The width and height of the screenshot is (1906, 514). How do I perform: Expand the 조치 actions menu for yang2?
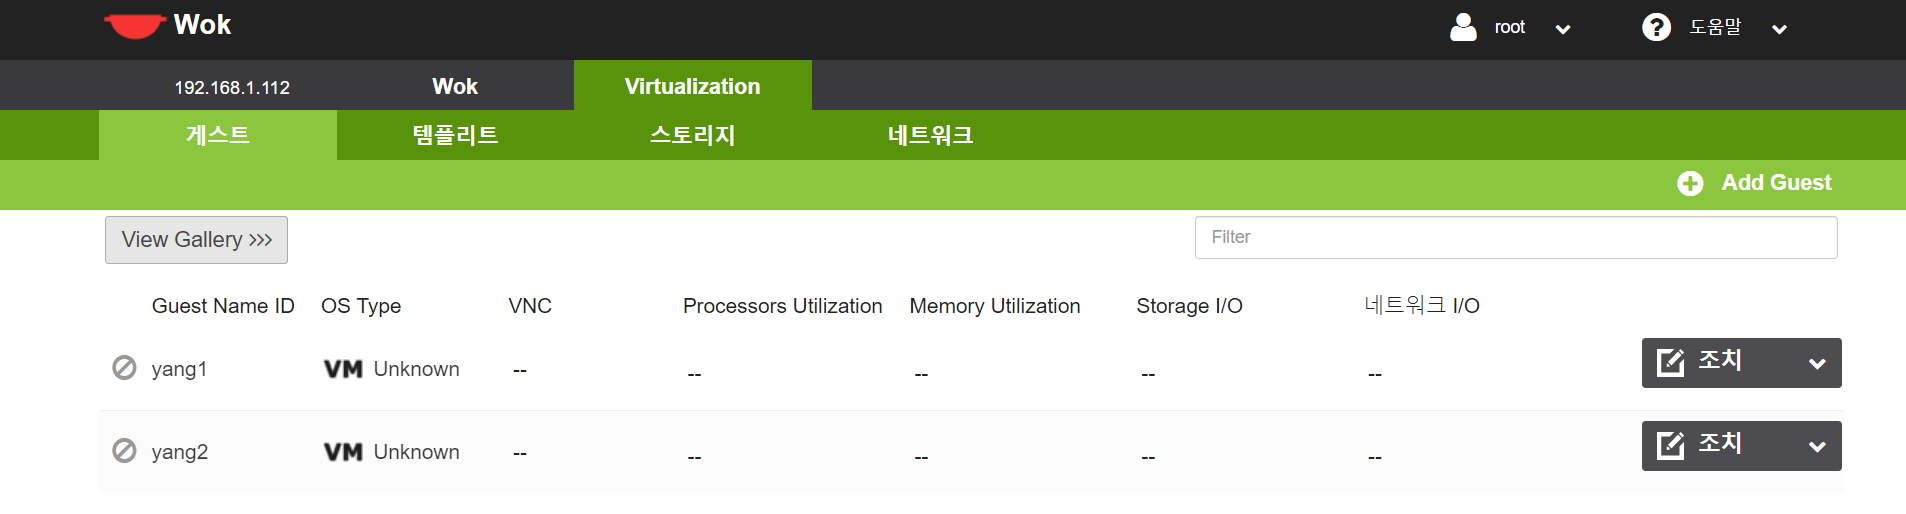pyautogui.click(x=1817, y=447)
